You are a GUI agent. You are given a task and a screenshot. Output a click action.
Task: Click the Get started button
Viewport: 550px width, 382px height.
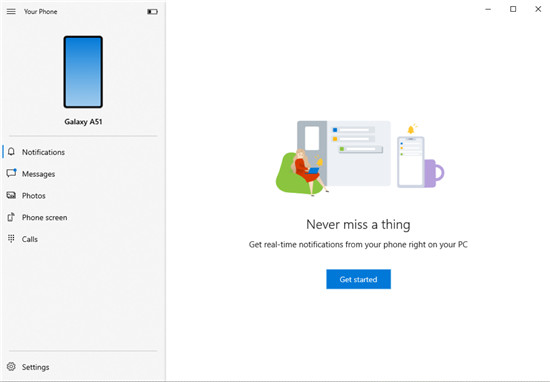[x=358, y=279]
